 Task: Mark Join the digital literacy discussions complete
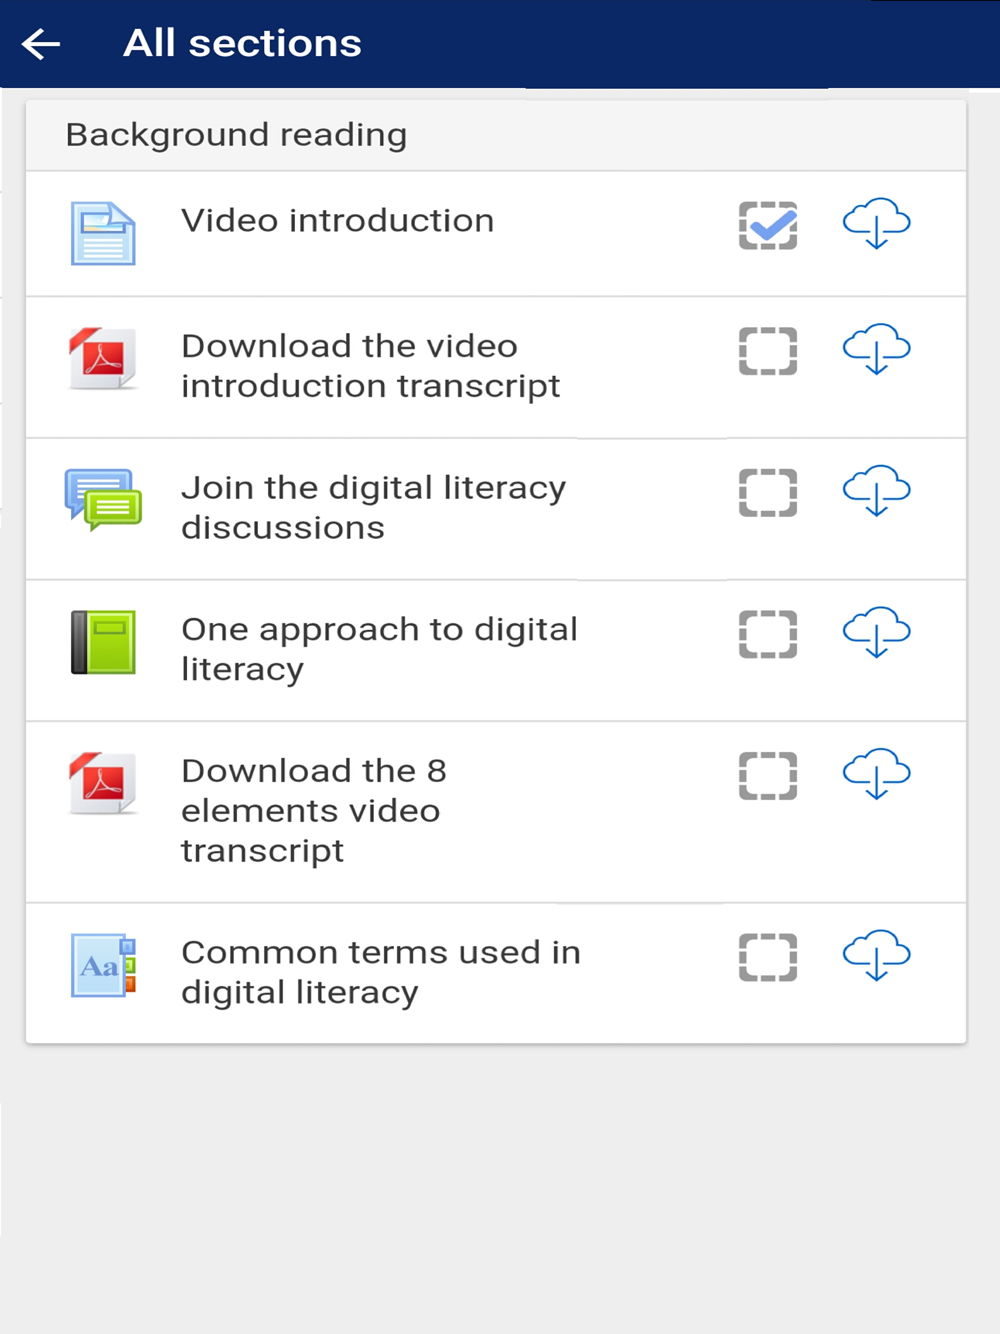[x=768, y=493]
